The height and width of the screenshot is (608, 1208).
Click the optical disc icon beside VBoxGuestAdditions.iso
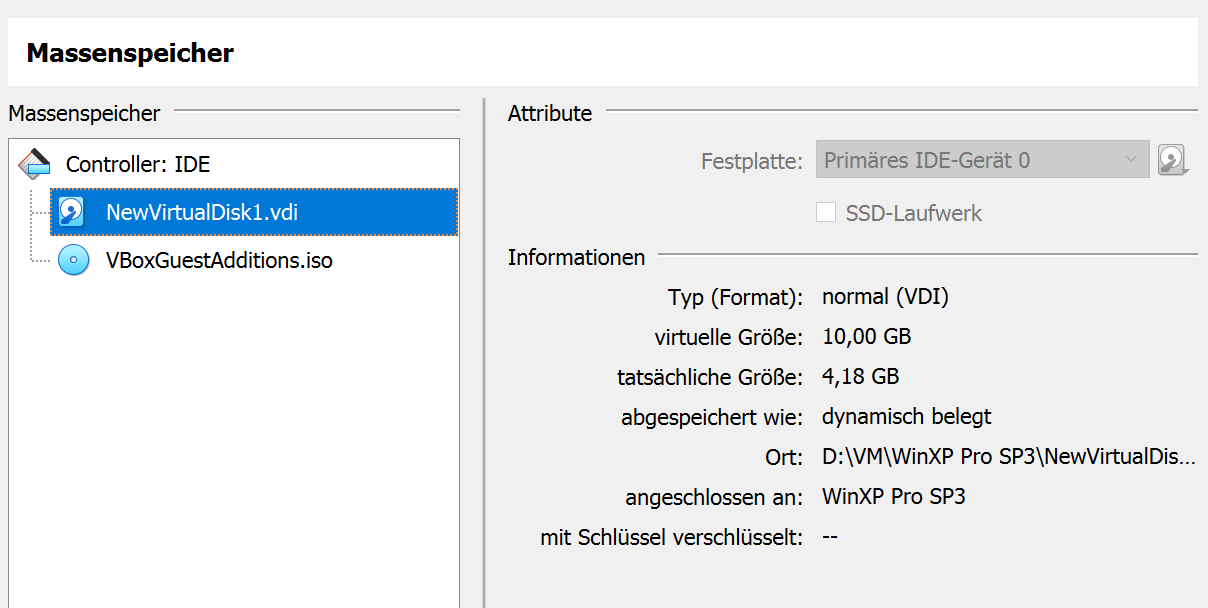point(73,261)
